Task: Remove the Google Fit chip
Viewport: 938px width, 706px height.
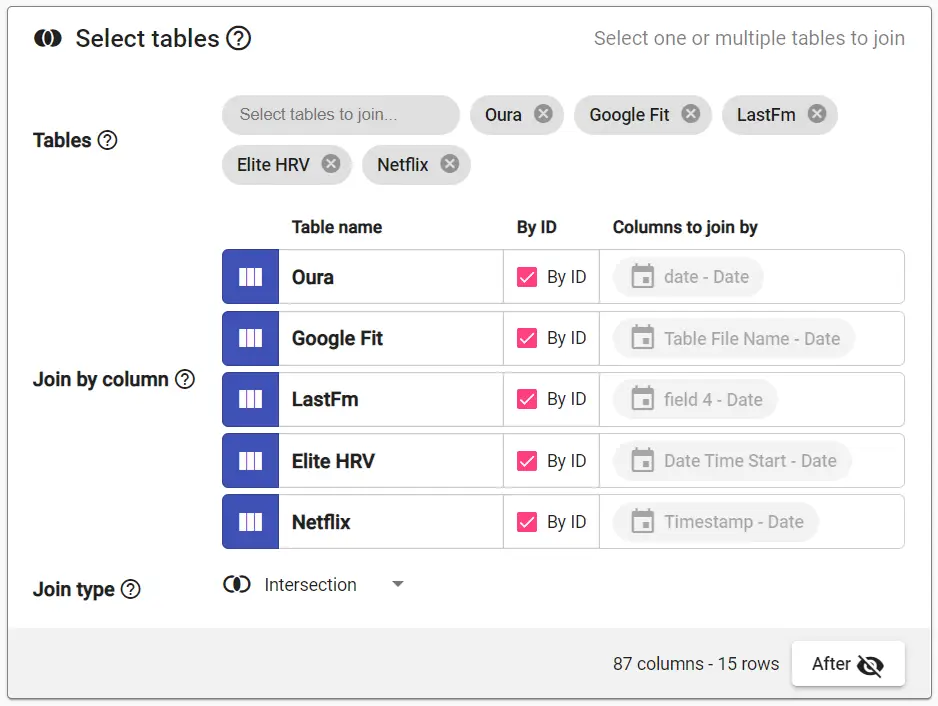Action: pos(691,114)
